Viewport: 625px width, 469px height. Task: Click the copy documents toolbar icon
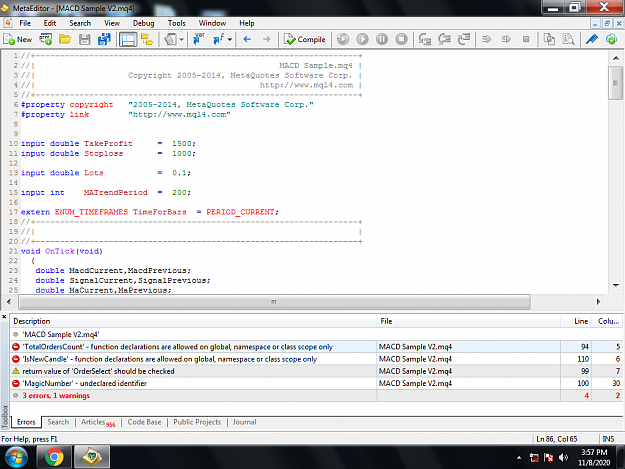point(549,39)
